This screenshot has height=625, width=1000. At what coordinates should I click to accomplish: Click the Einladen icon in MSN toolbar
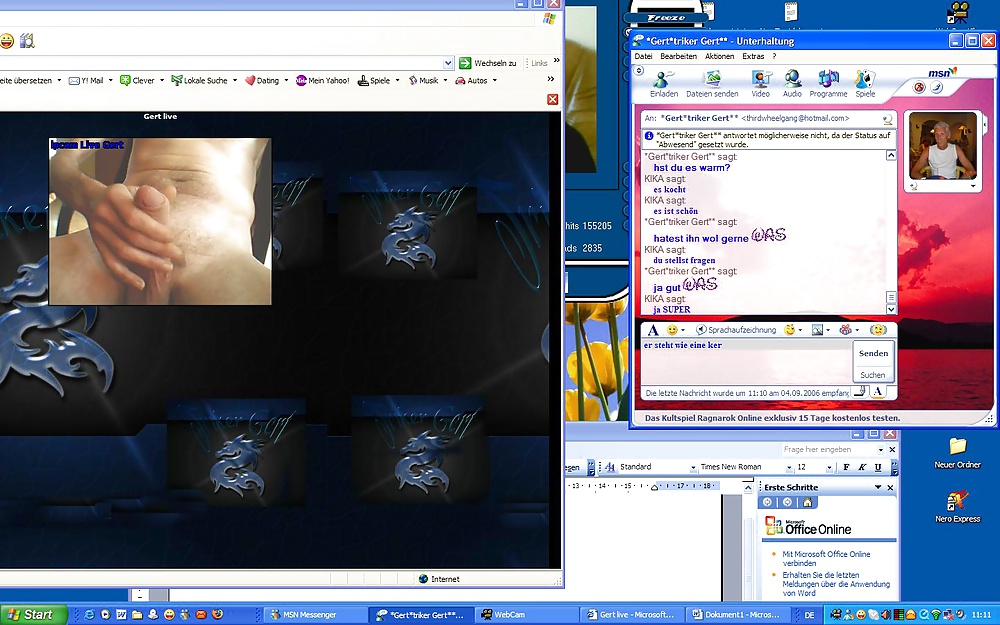click(663, 80)
